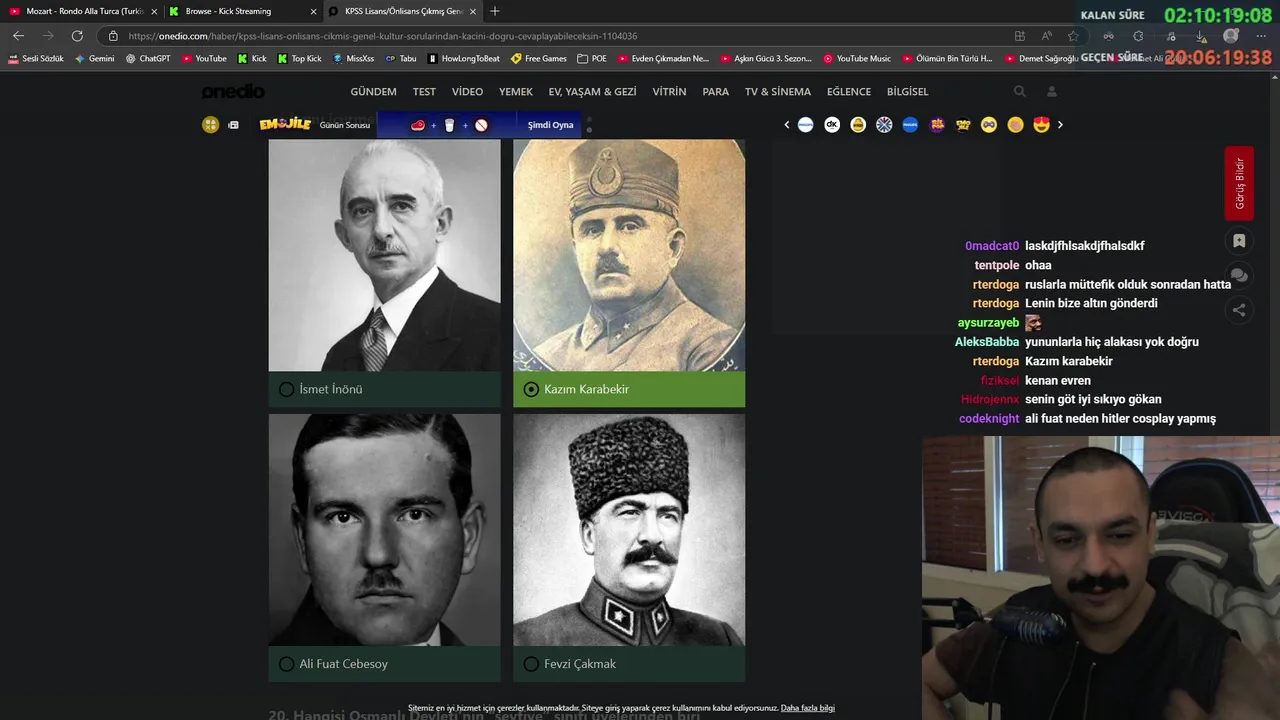Reload the current page
This screenshot has height=720, width=1280.
[77, 36]
